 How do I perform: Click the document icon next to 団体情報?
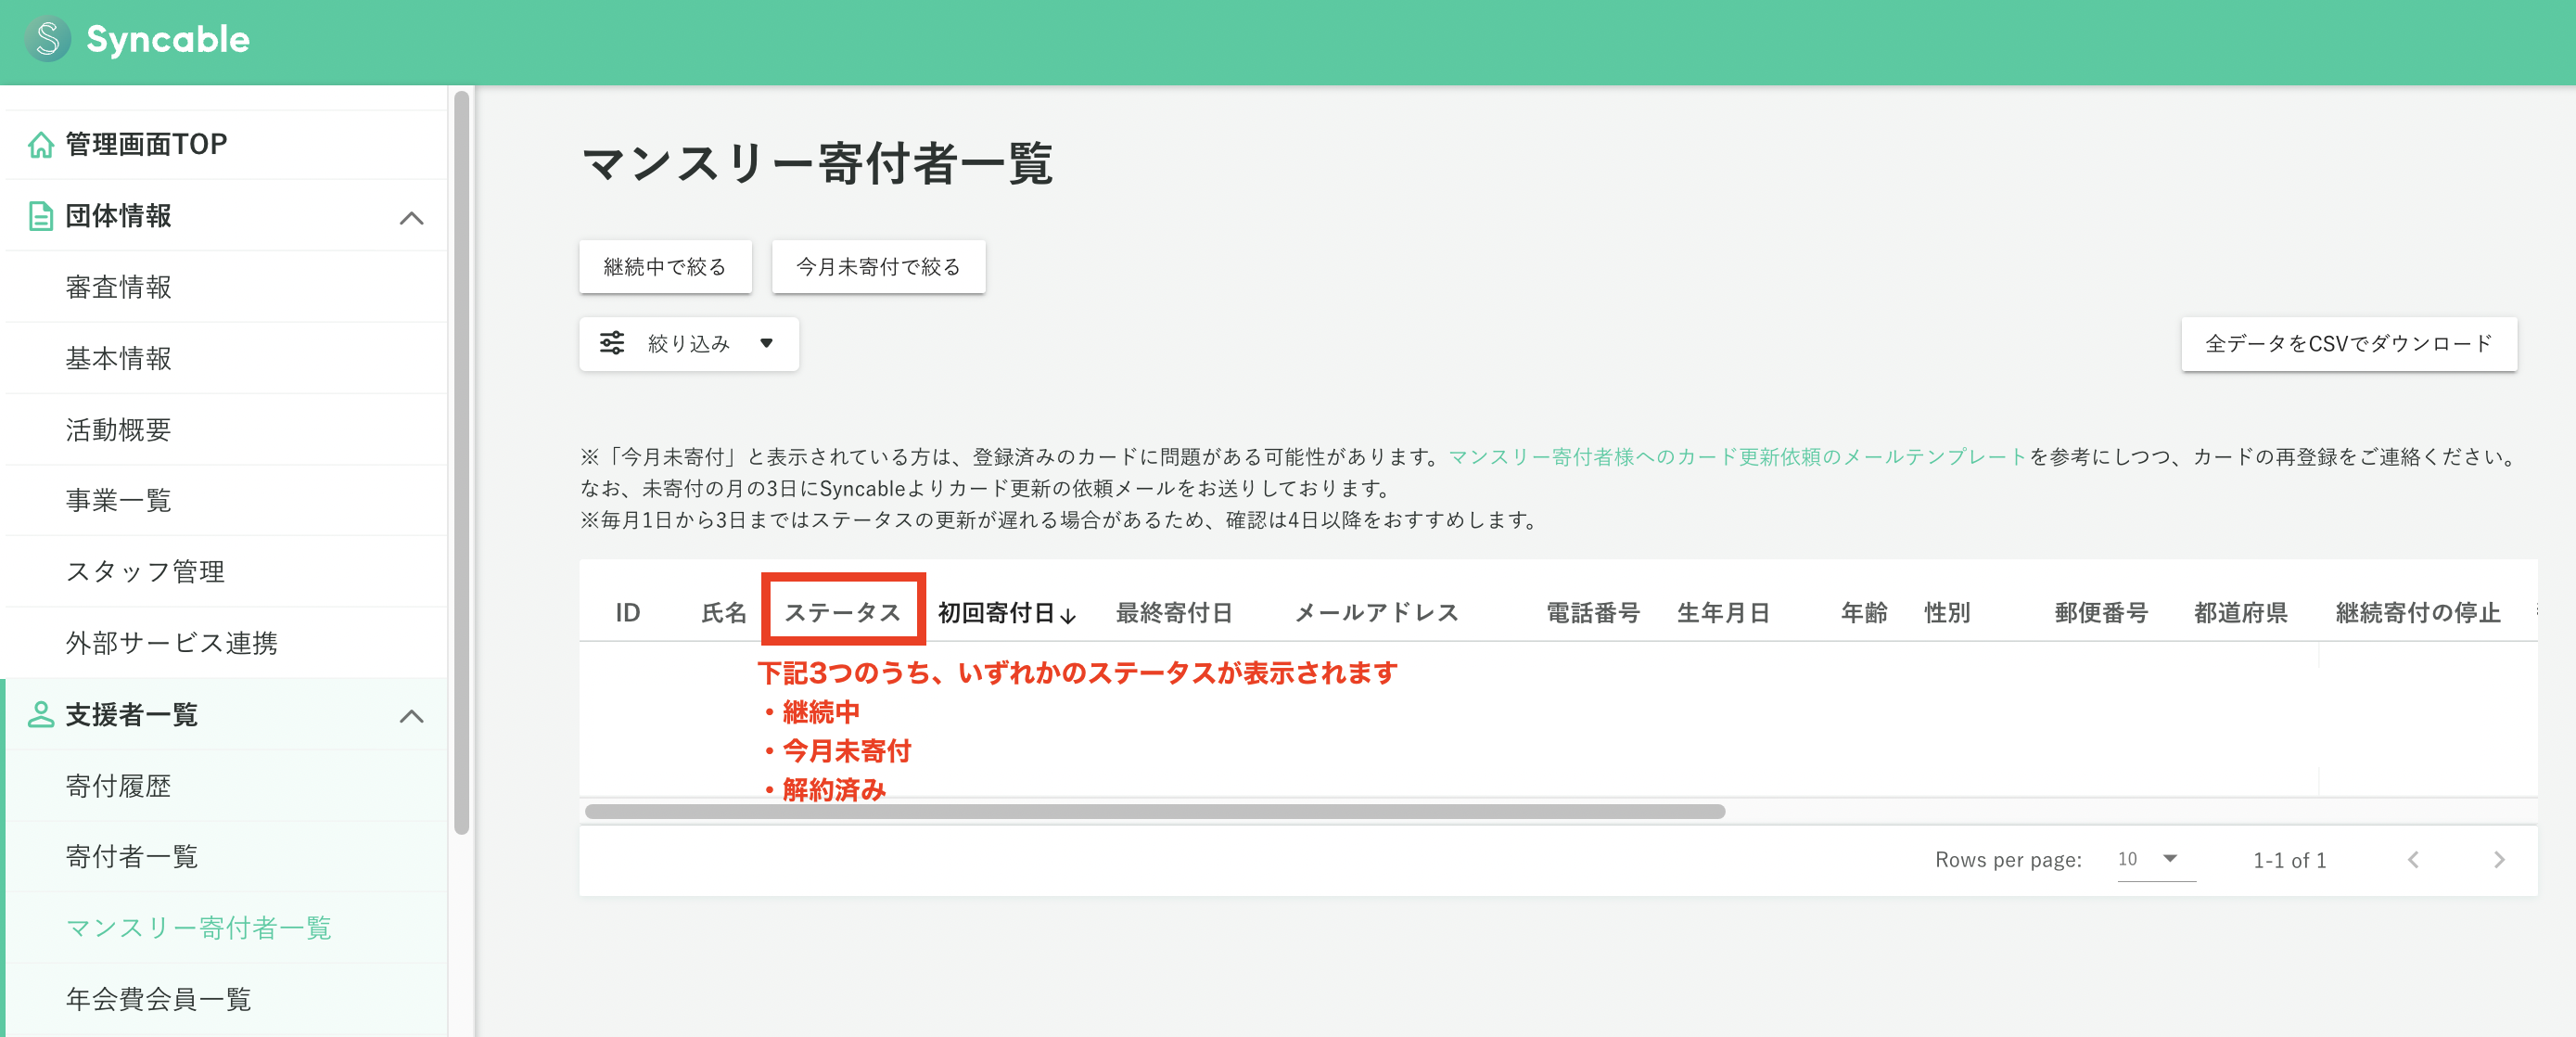[40, 215]
